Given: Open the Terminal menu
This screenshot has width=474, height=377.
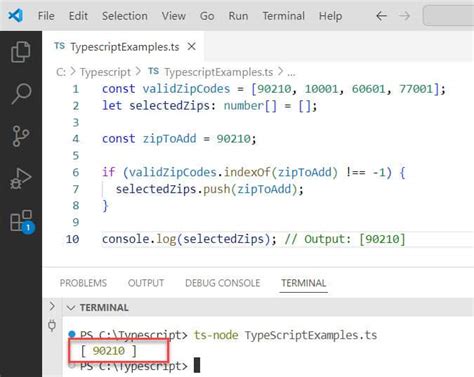Looking at the screenshot, I should [284, 16].
